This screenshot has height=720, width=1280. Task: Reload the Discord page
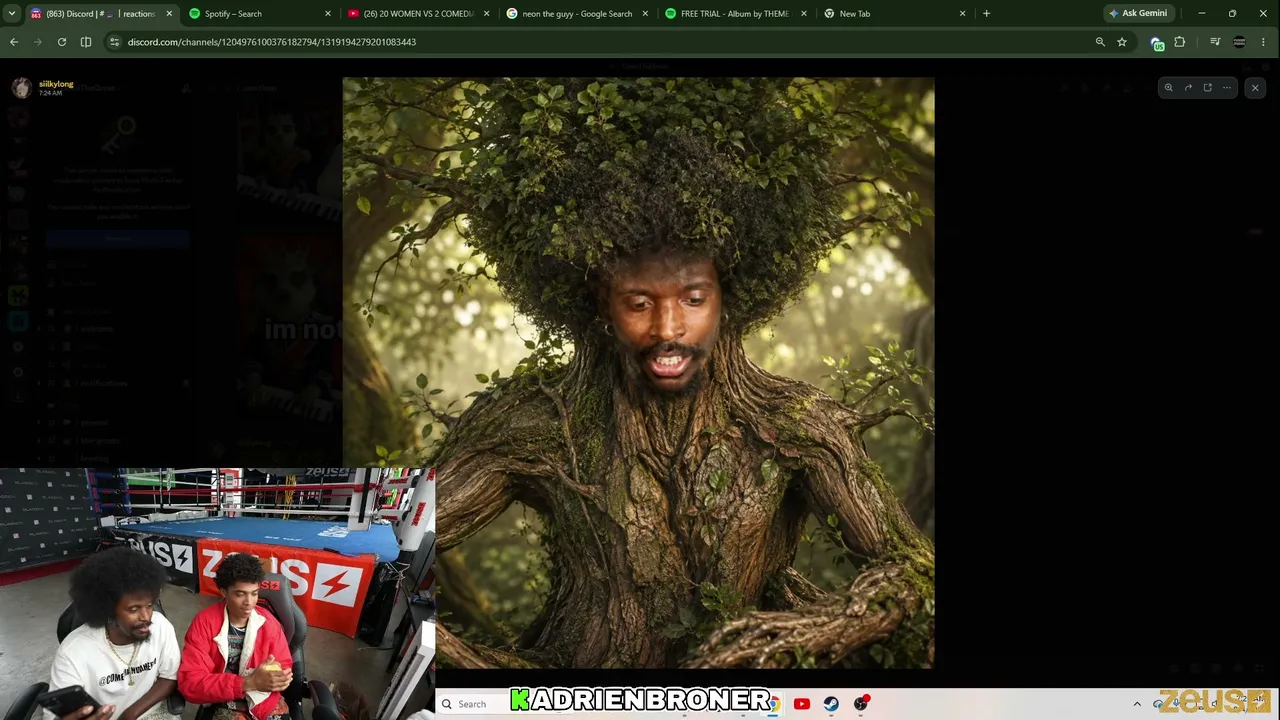[62, 42]
